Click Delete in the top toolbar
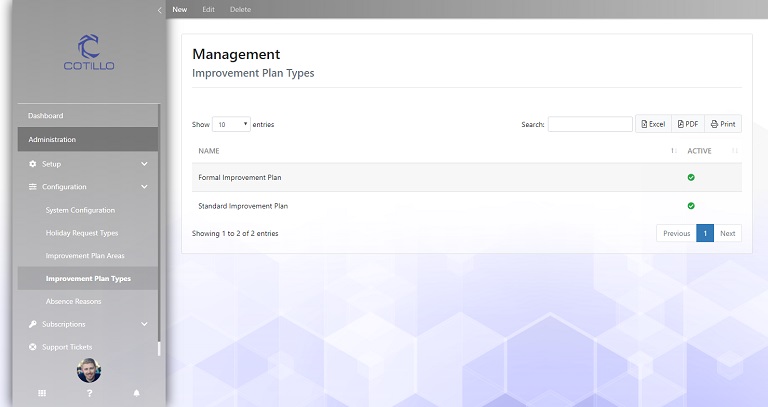 pyautogui.click(x=240, y=9)
